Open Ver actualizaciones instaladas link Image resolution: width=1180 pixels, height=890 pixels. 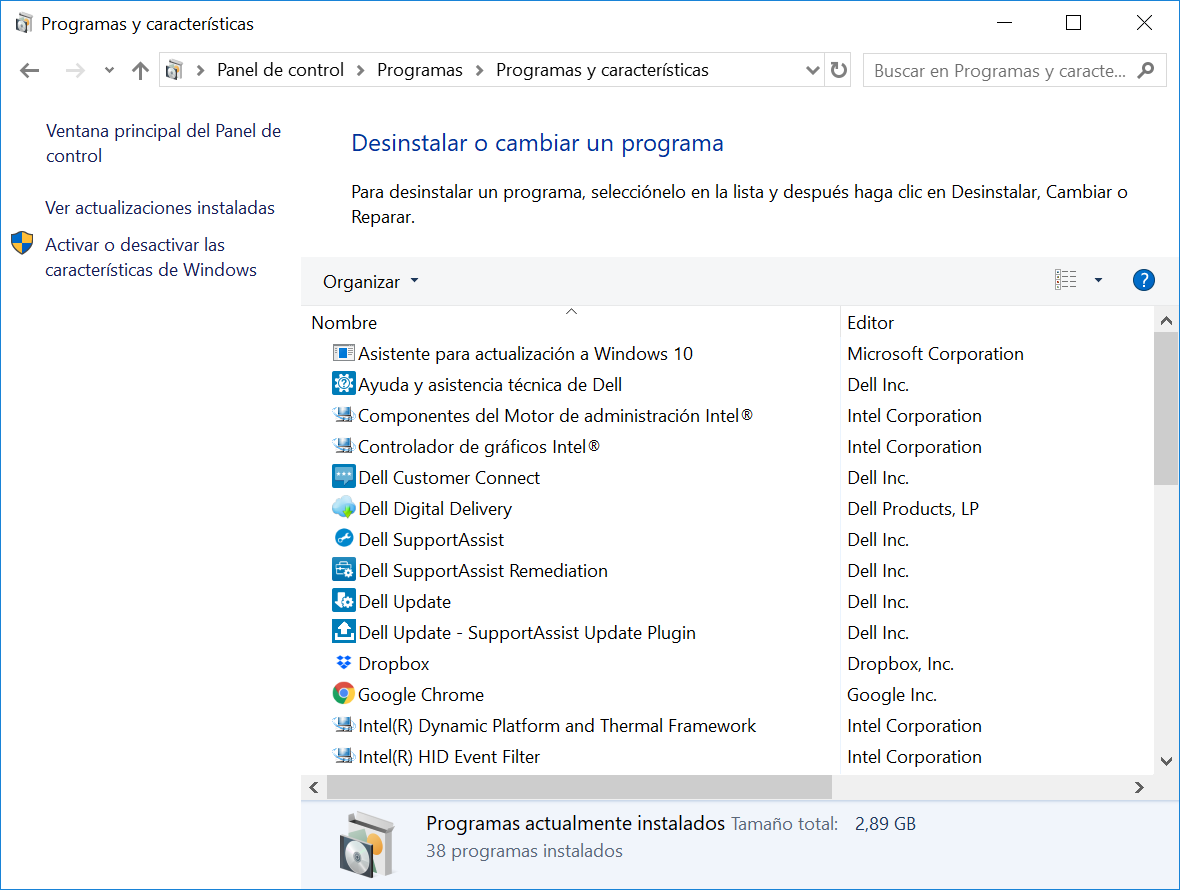click(160, 208)
